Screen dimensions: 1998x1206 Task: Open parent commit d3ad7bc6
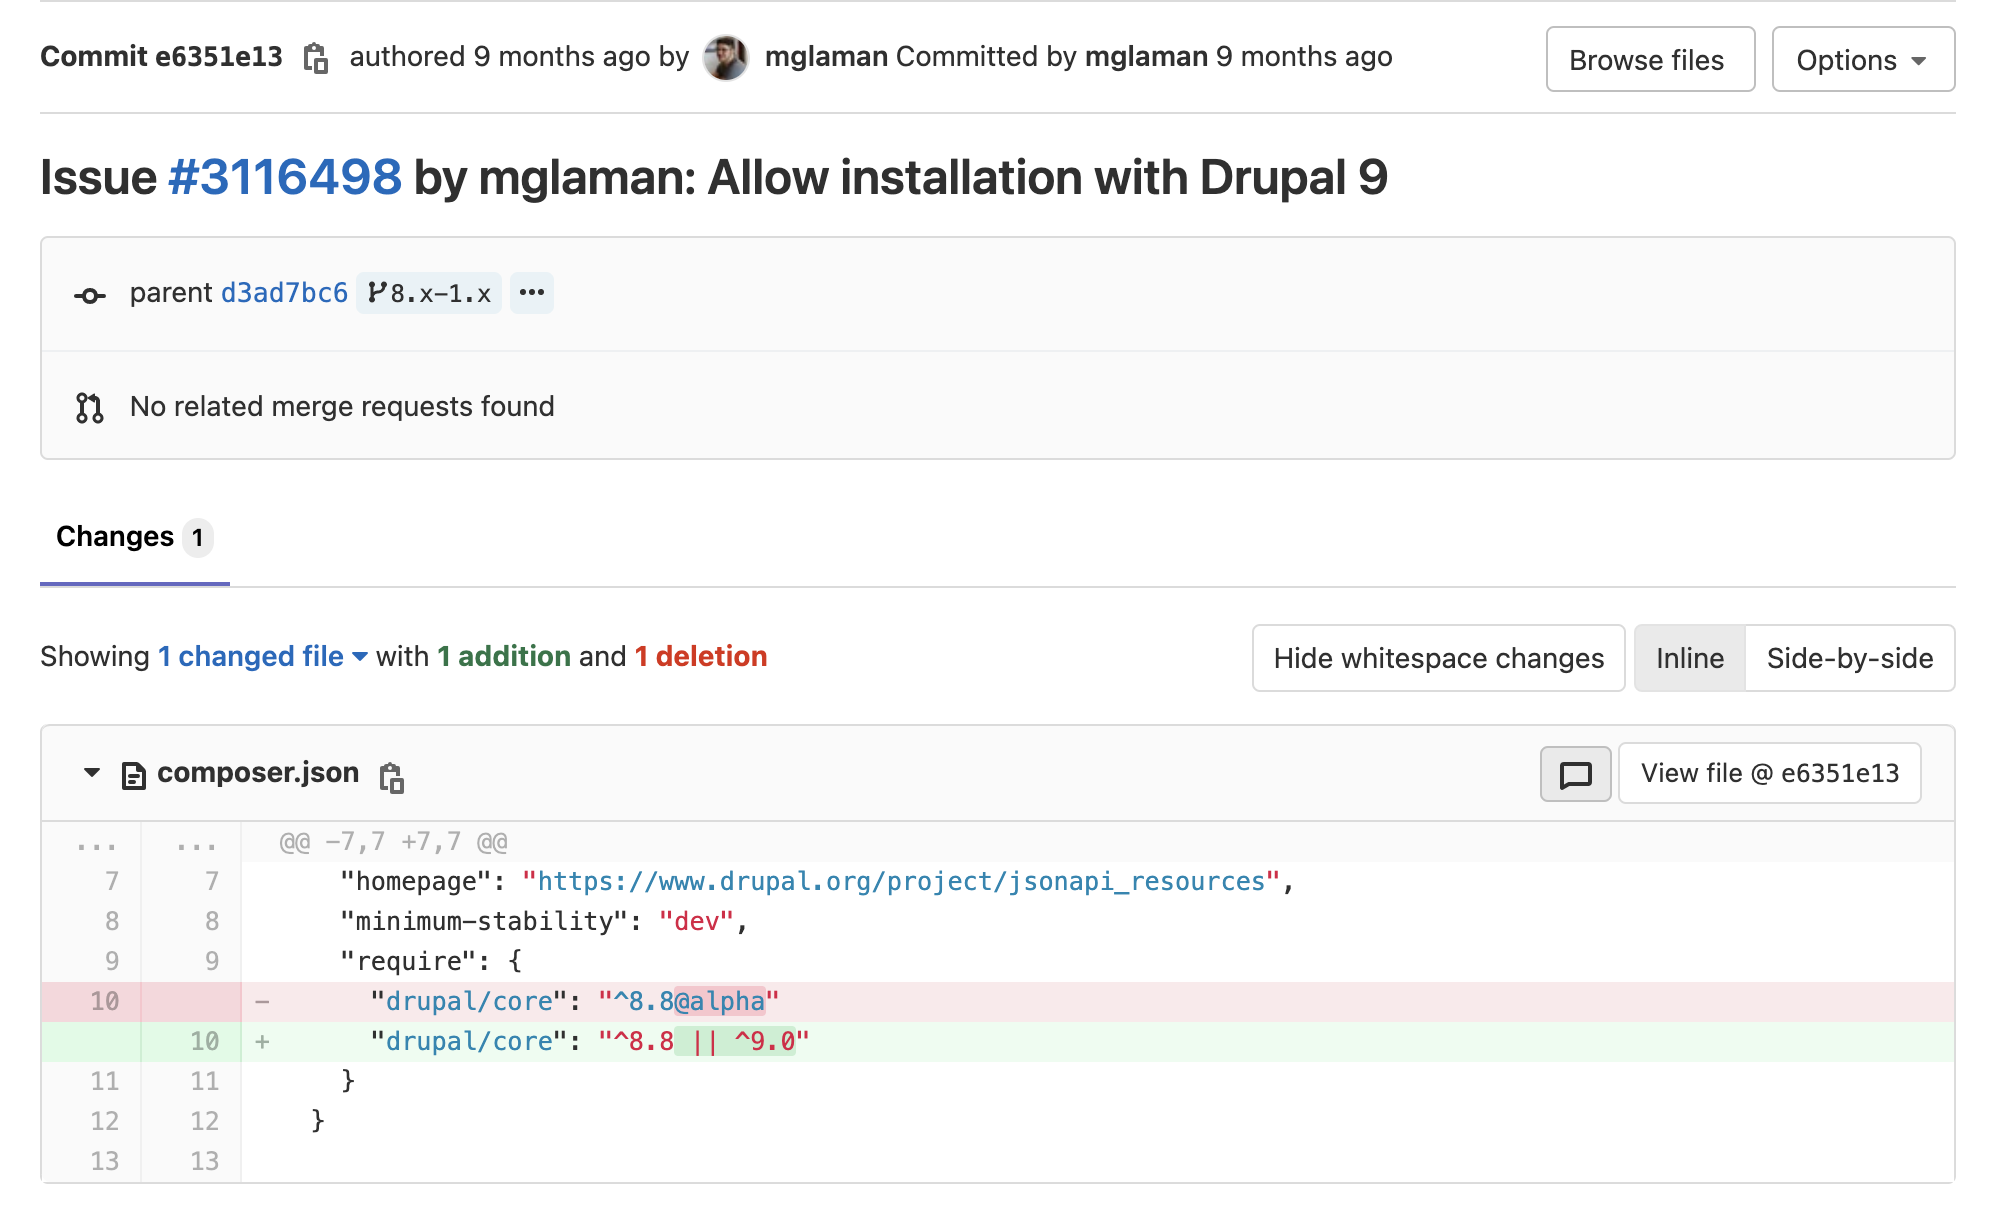click(284, 293)
